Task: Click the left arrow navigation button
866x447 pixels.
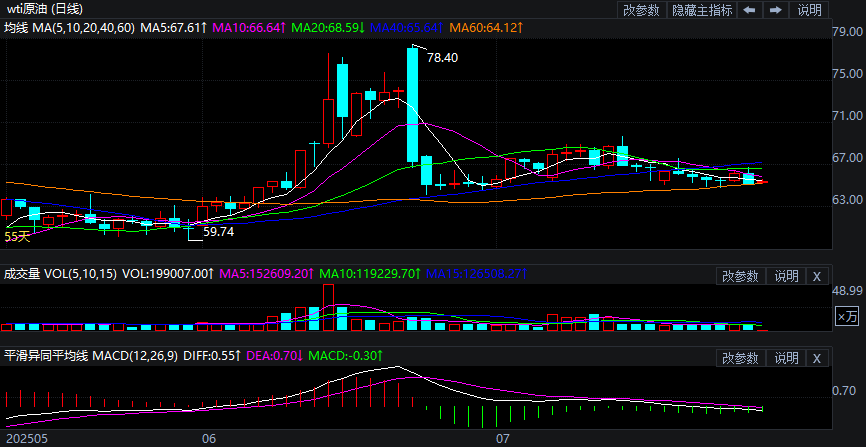Action: click(x=749, y=10)
